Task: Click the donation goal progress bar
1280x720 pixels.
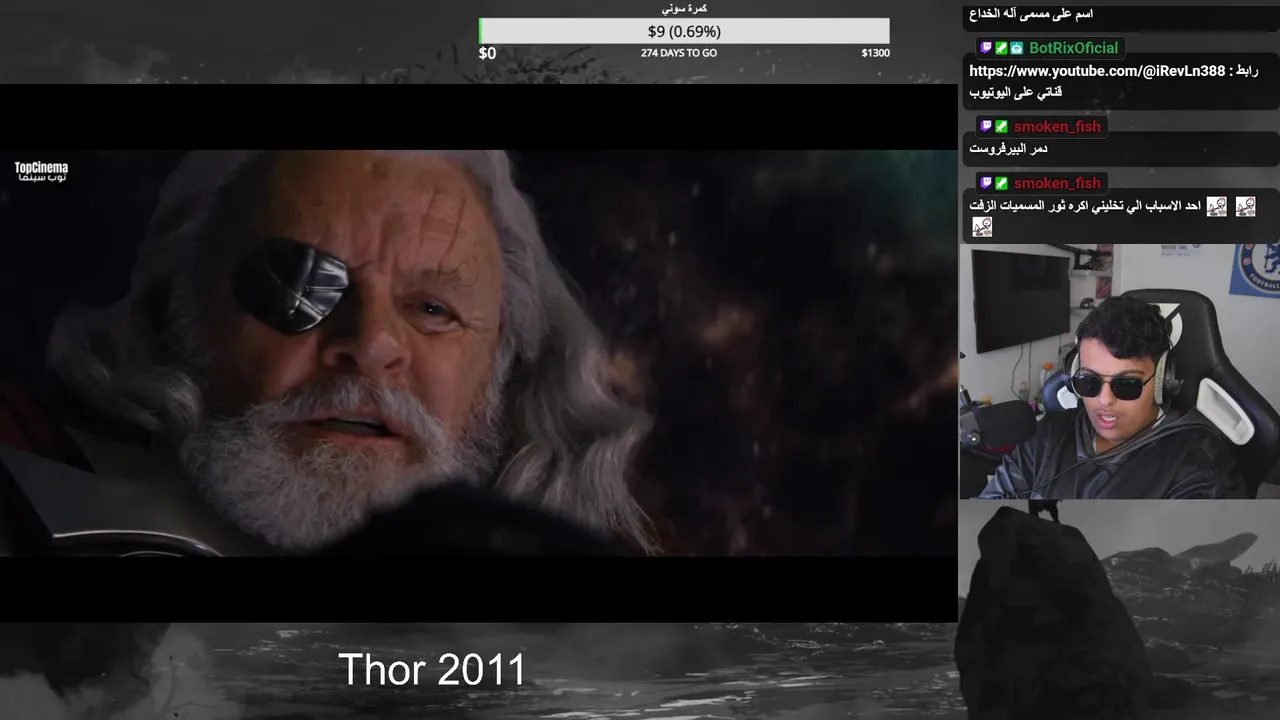Action: pos(684,31)
